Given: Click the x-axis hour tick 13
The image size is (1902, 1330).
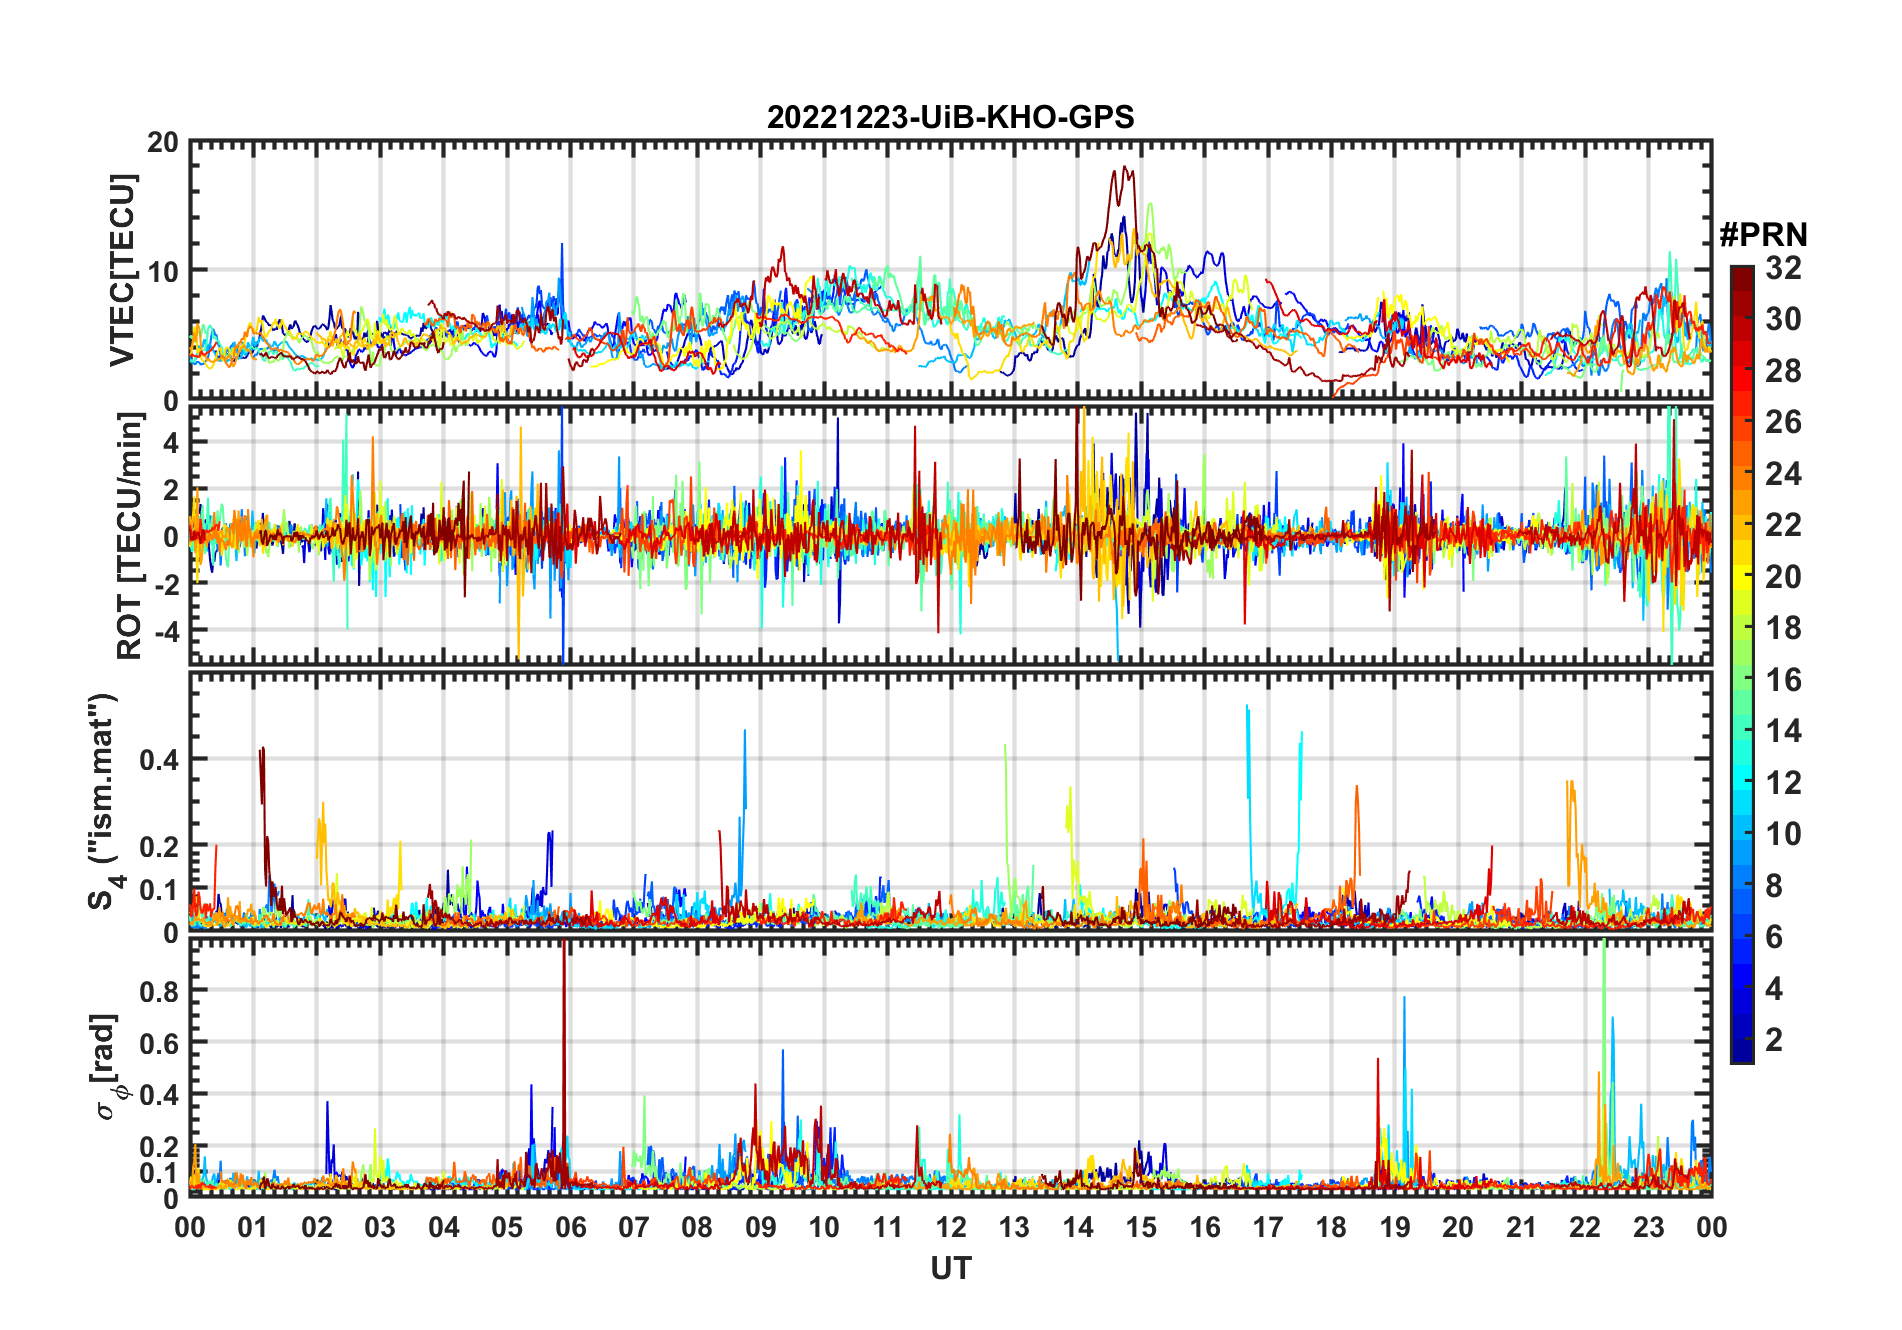Looking at the screenshot, I should (x=1014, y=1227).
